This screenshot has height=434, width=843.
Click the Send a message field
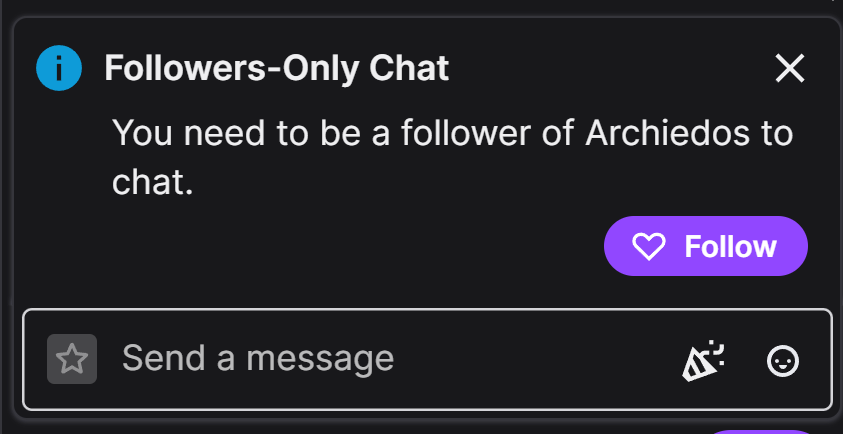pos(380,359)
